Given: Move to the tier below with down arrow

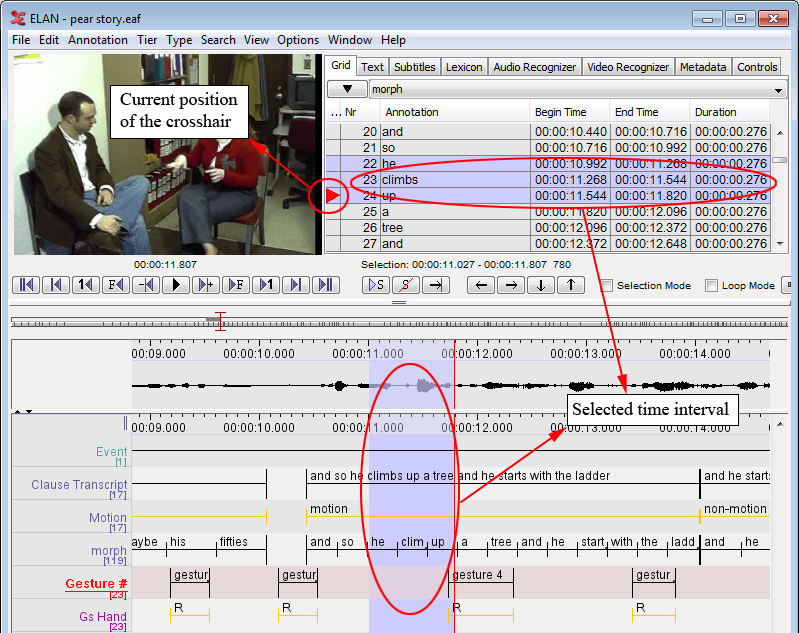Looking at the screenshot, I should (541, 285).
